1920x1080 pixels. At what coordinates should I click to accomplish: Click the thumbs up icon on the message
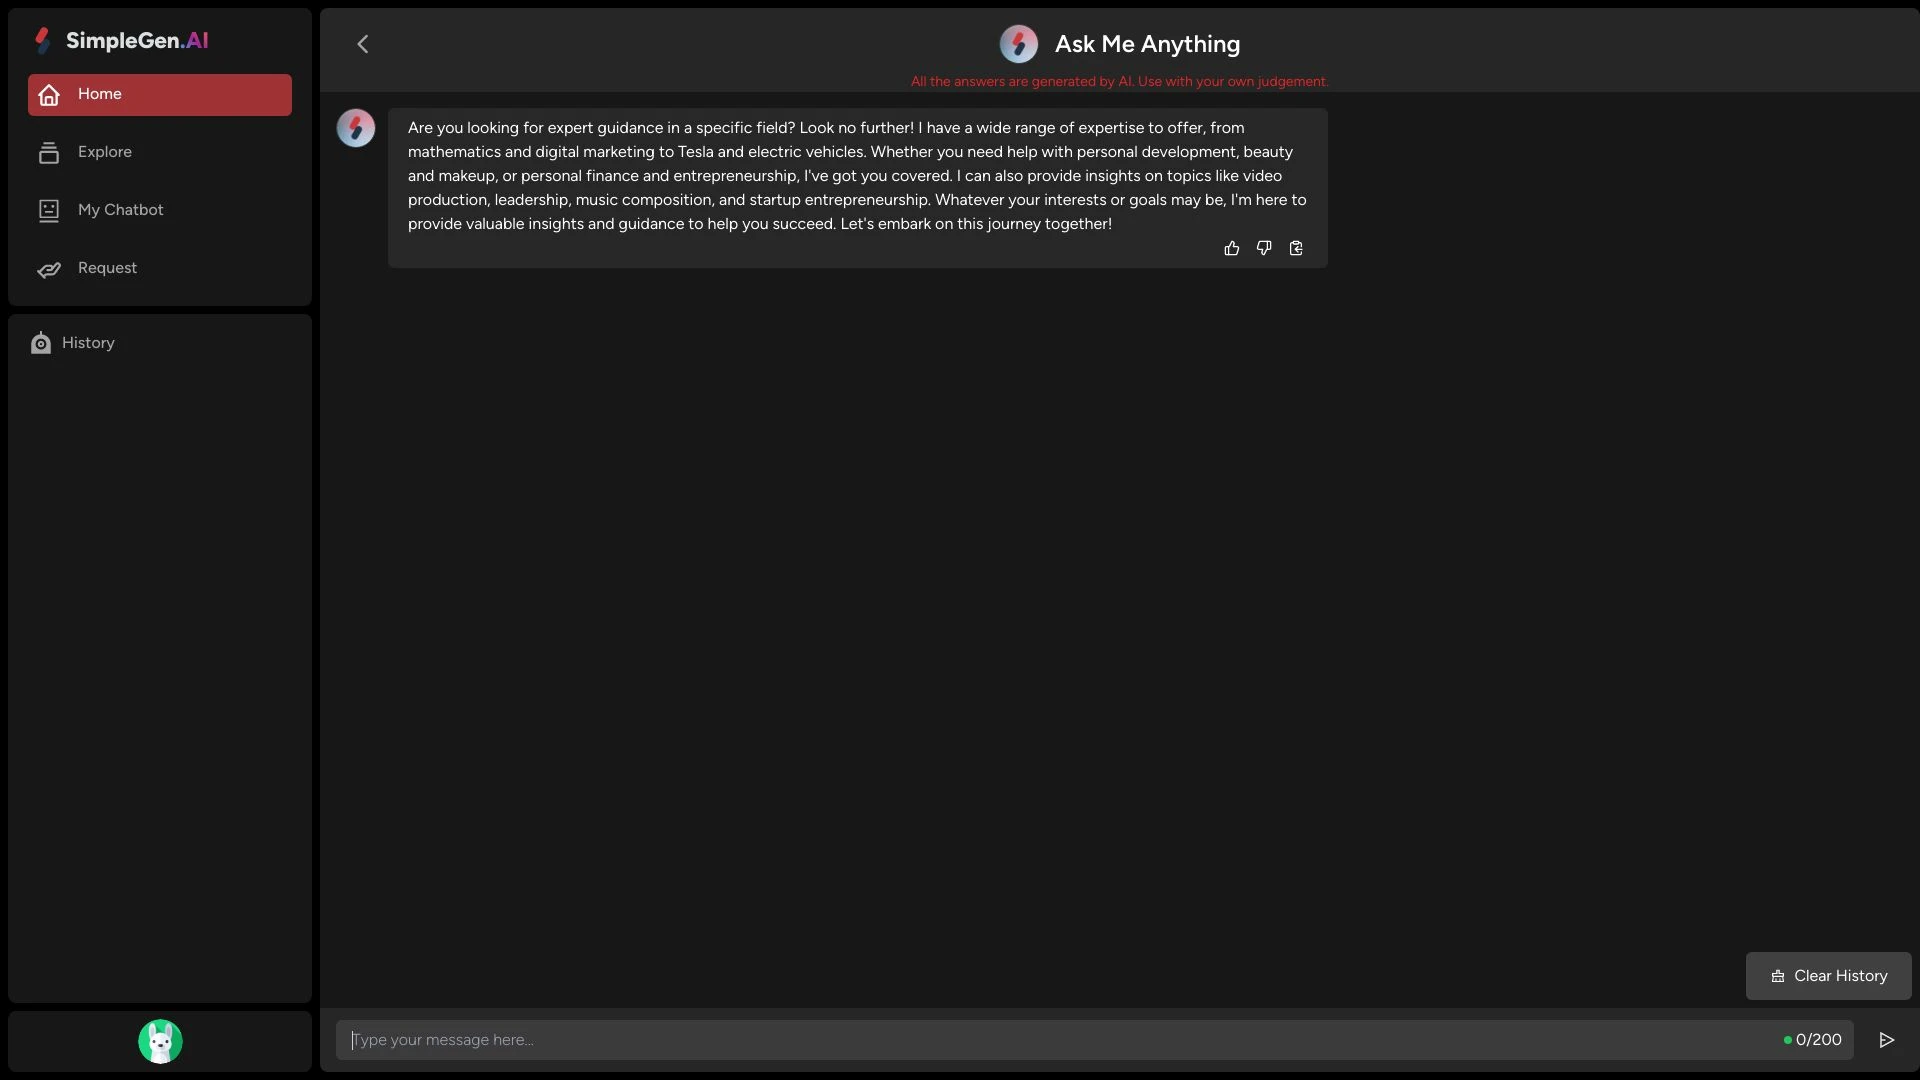[1231, 248]
